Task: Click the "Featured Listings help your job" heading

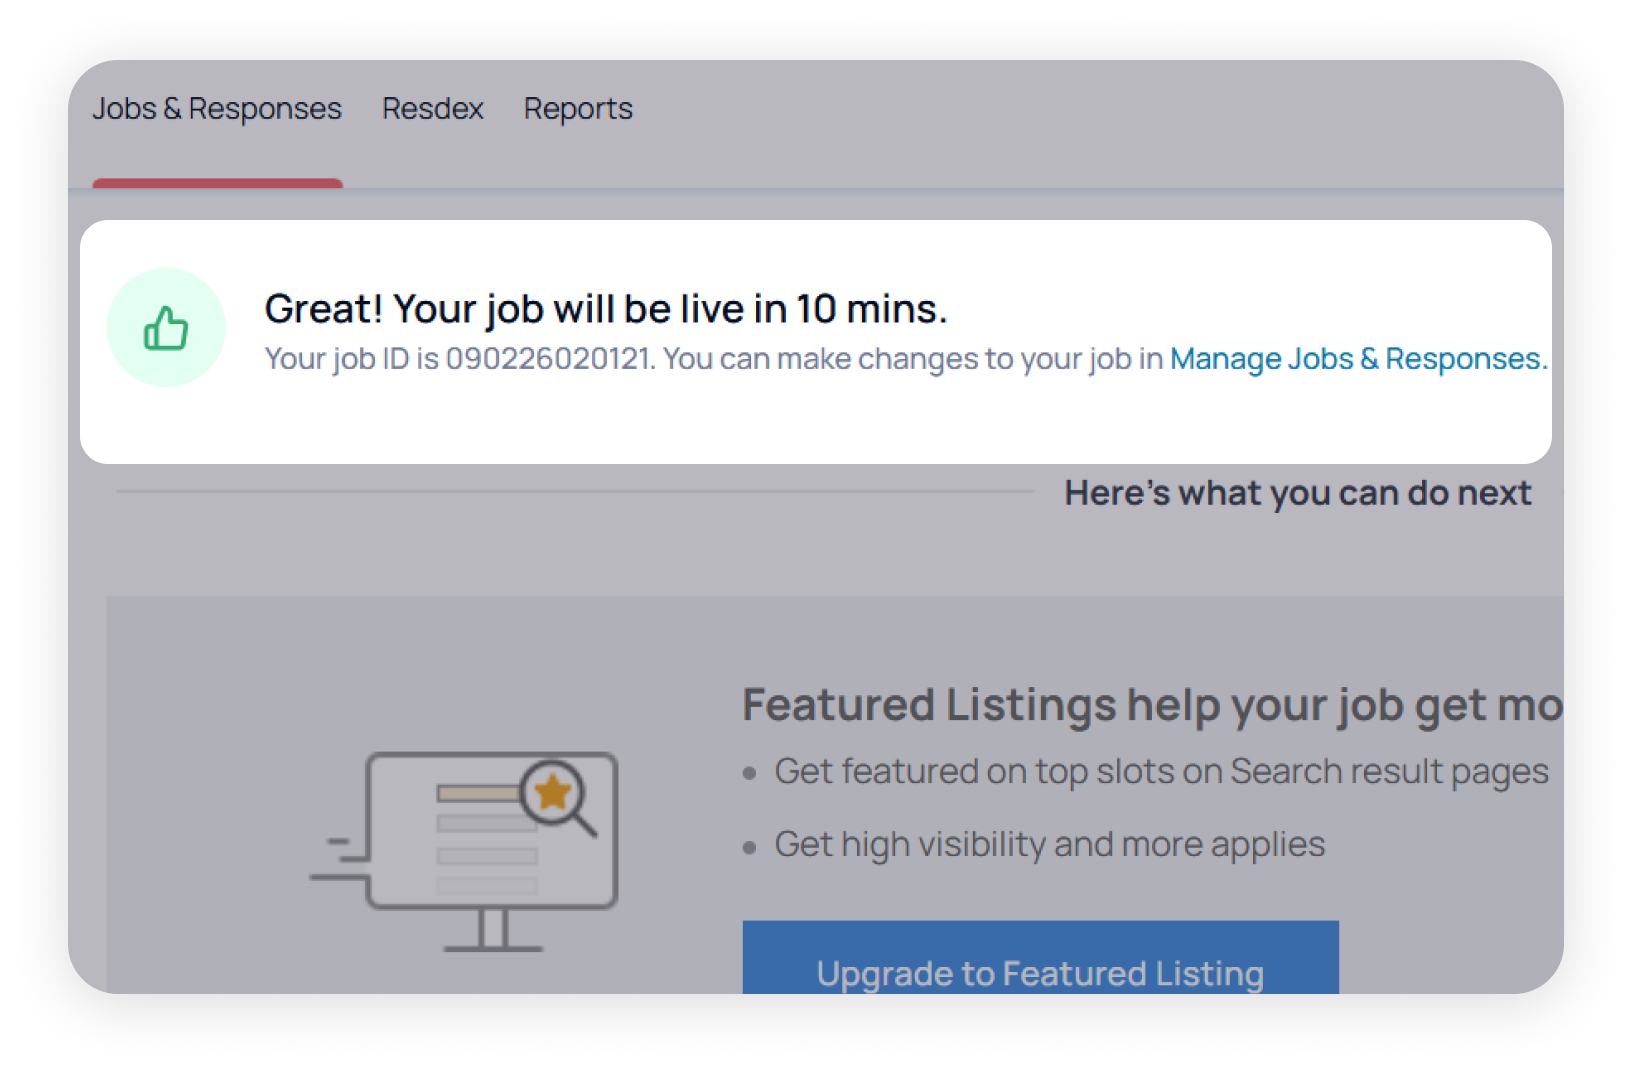Action: (1150, 705)
